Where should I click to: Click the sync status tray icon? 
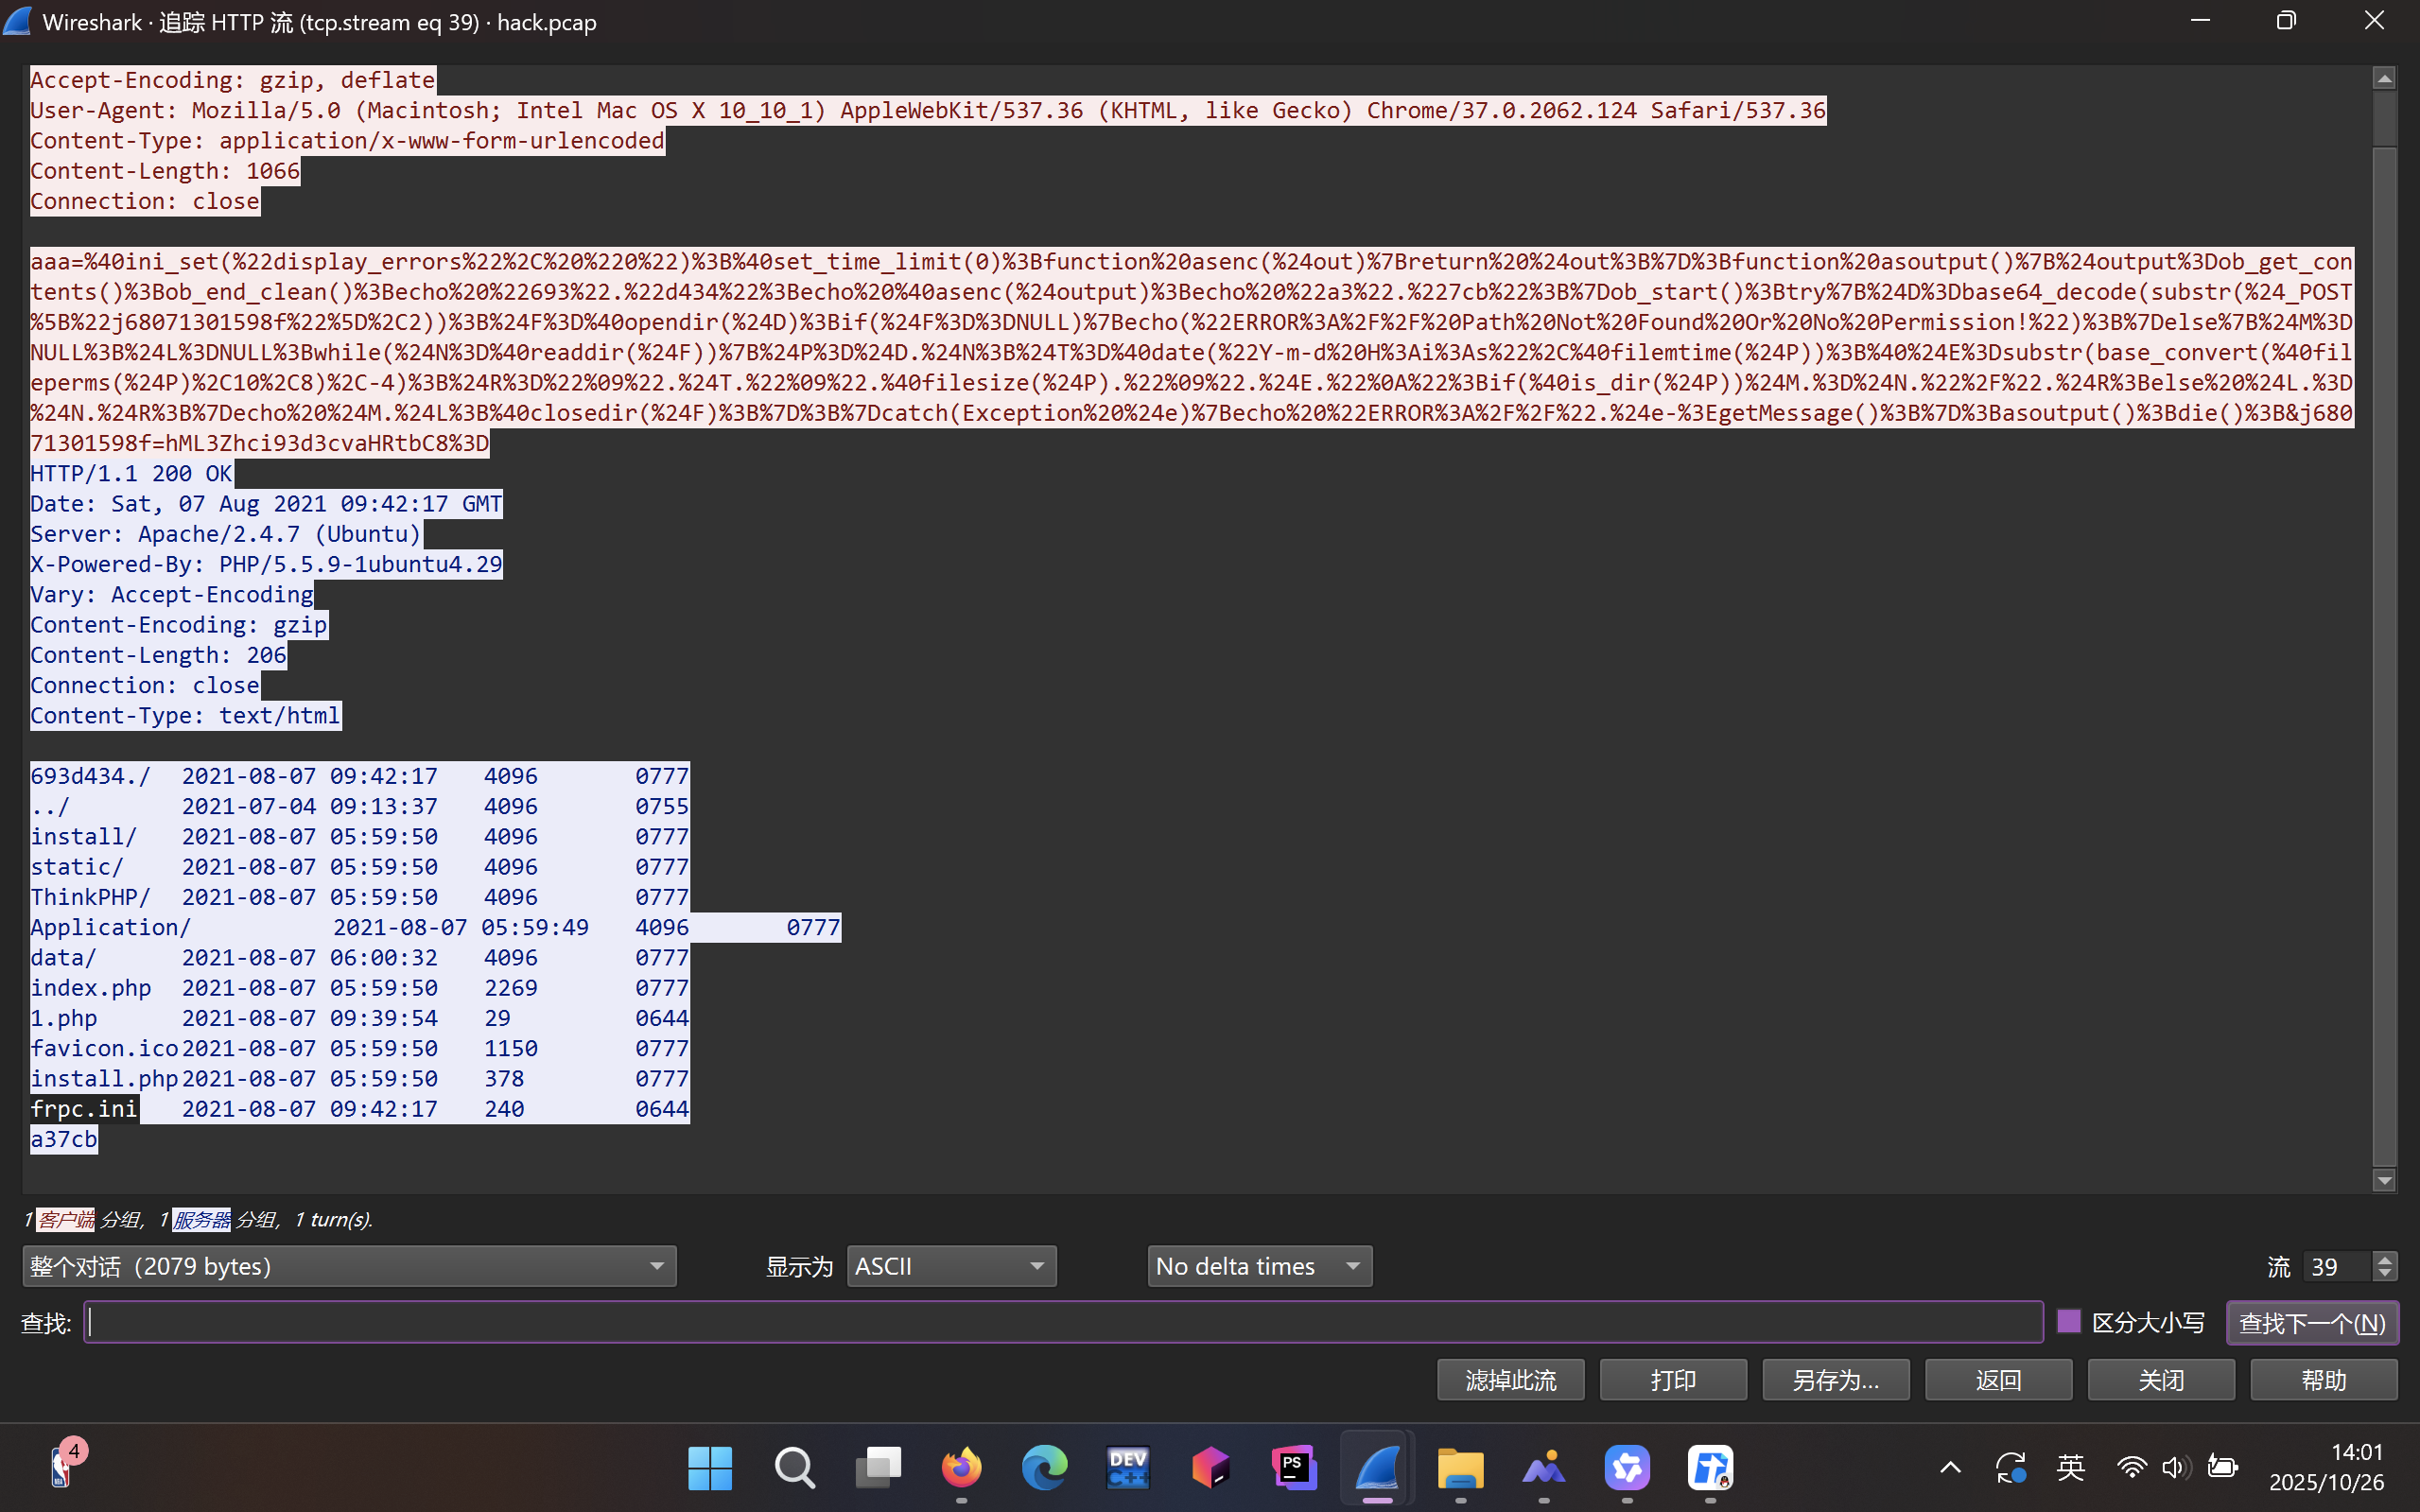click(2011, 1468)
